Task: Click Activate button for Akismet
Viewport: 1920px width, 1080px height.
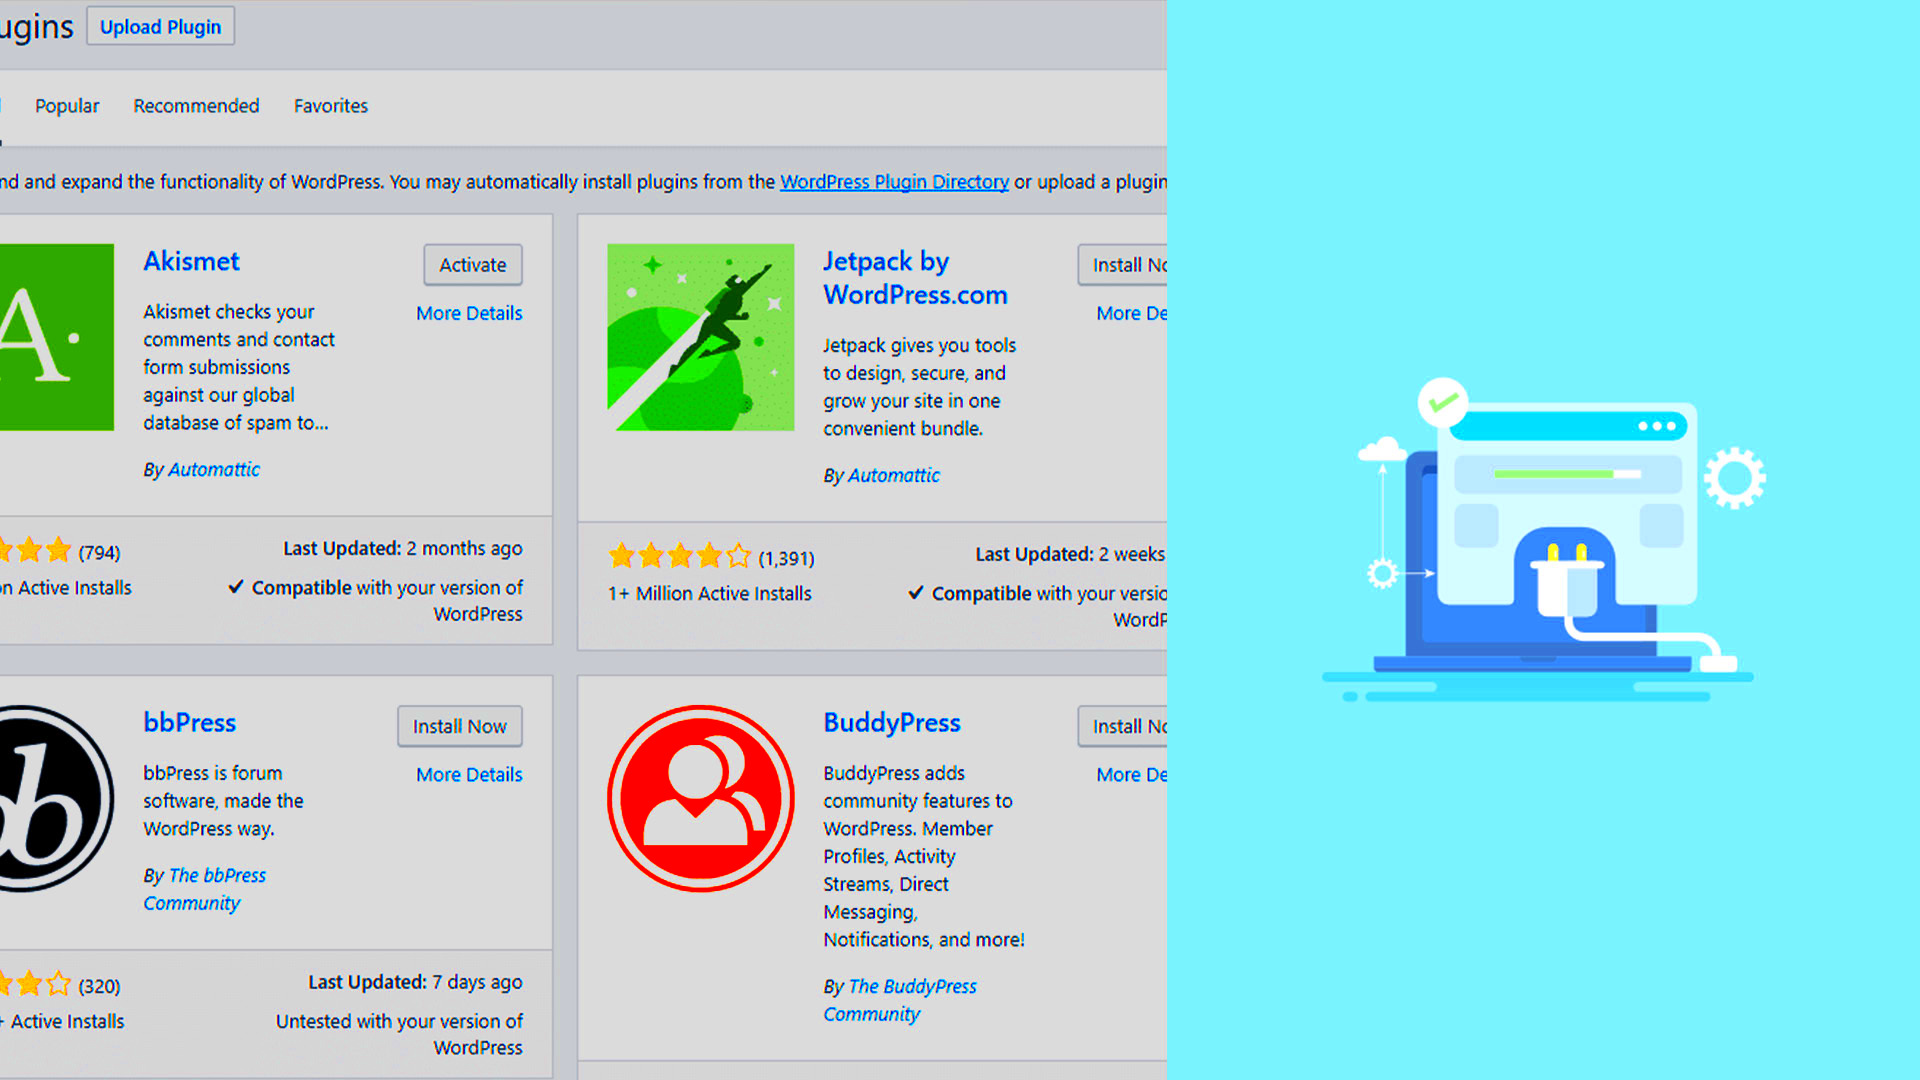Action: point(472,265)
